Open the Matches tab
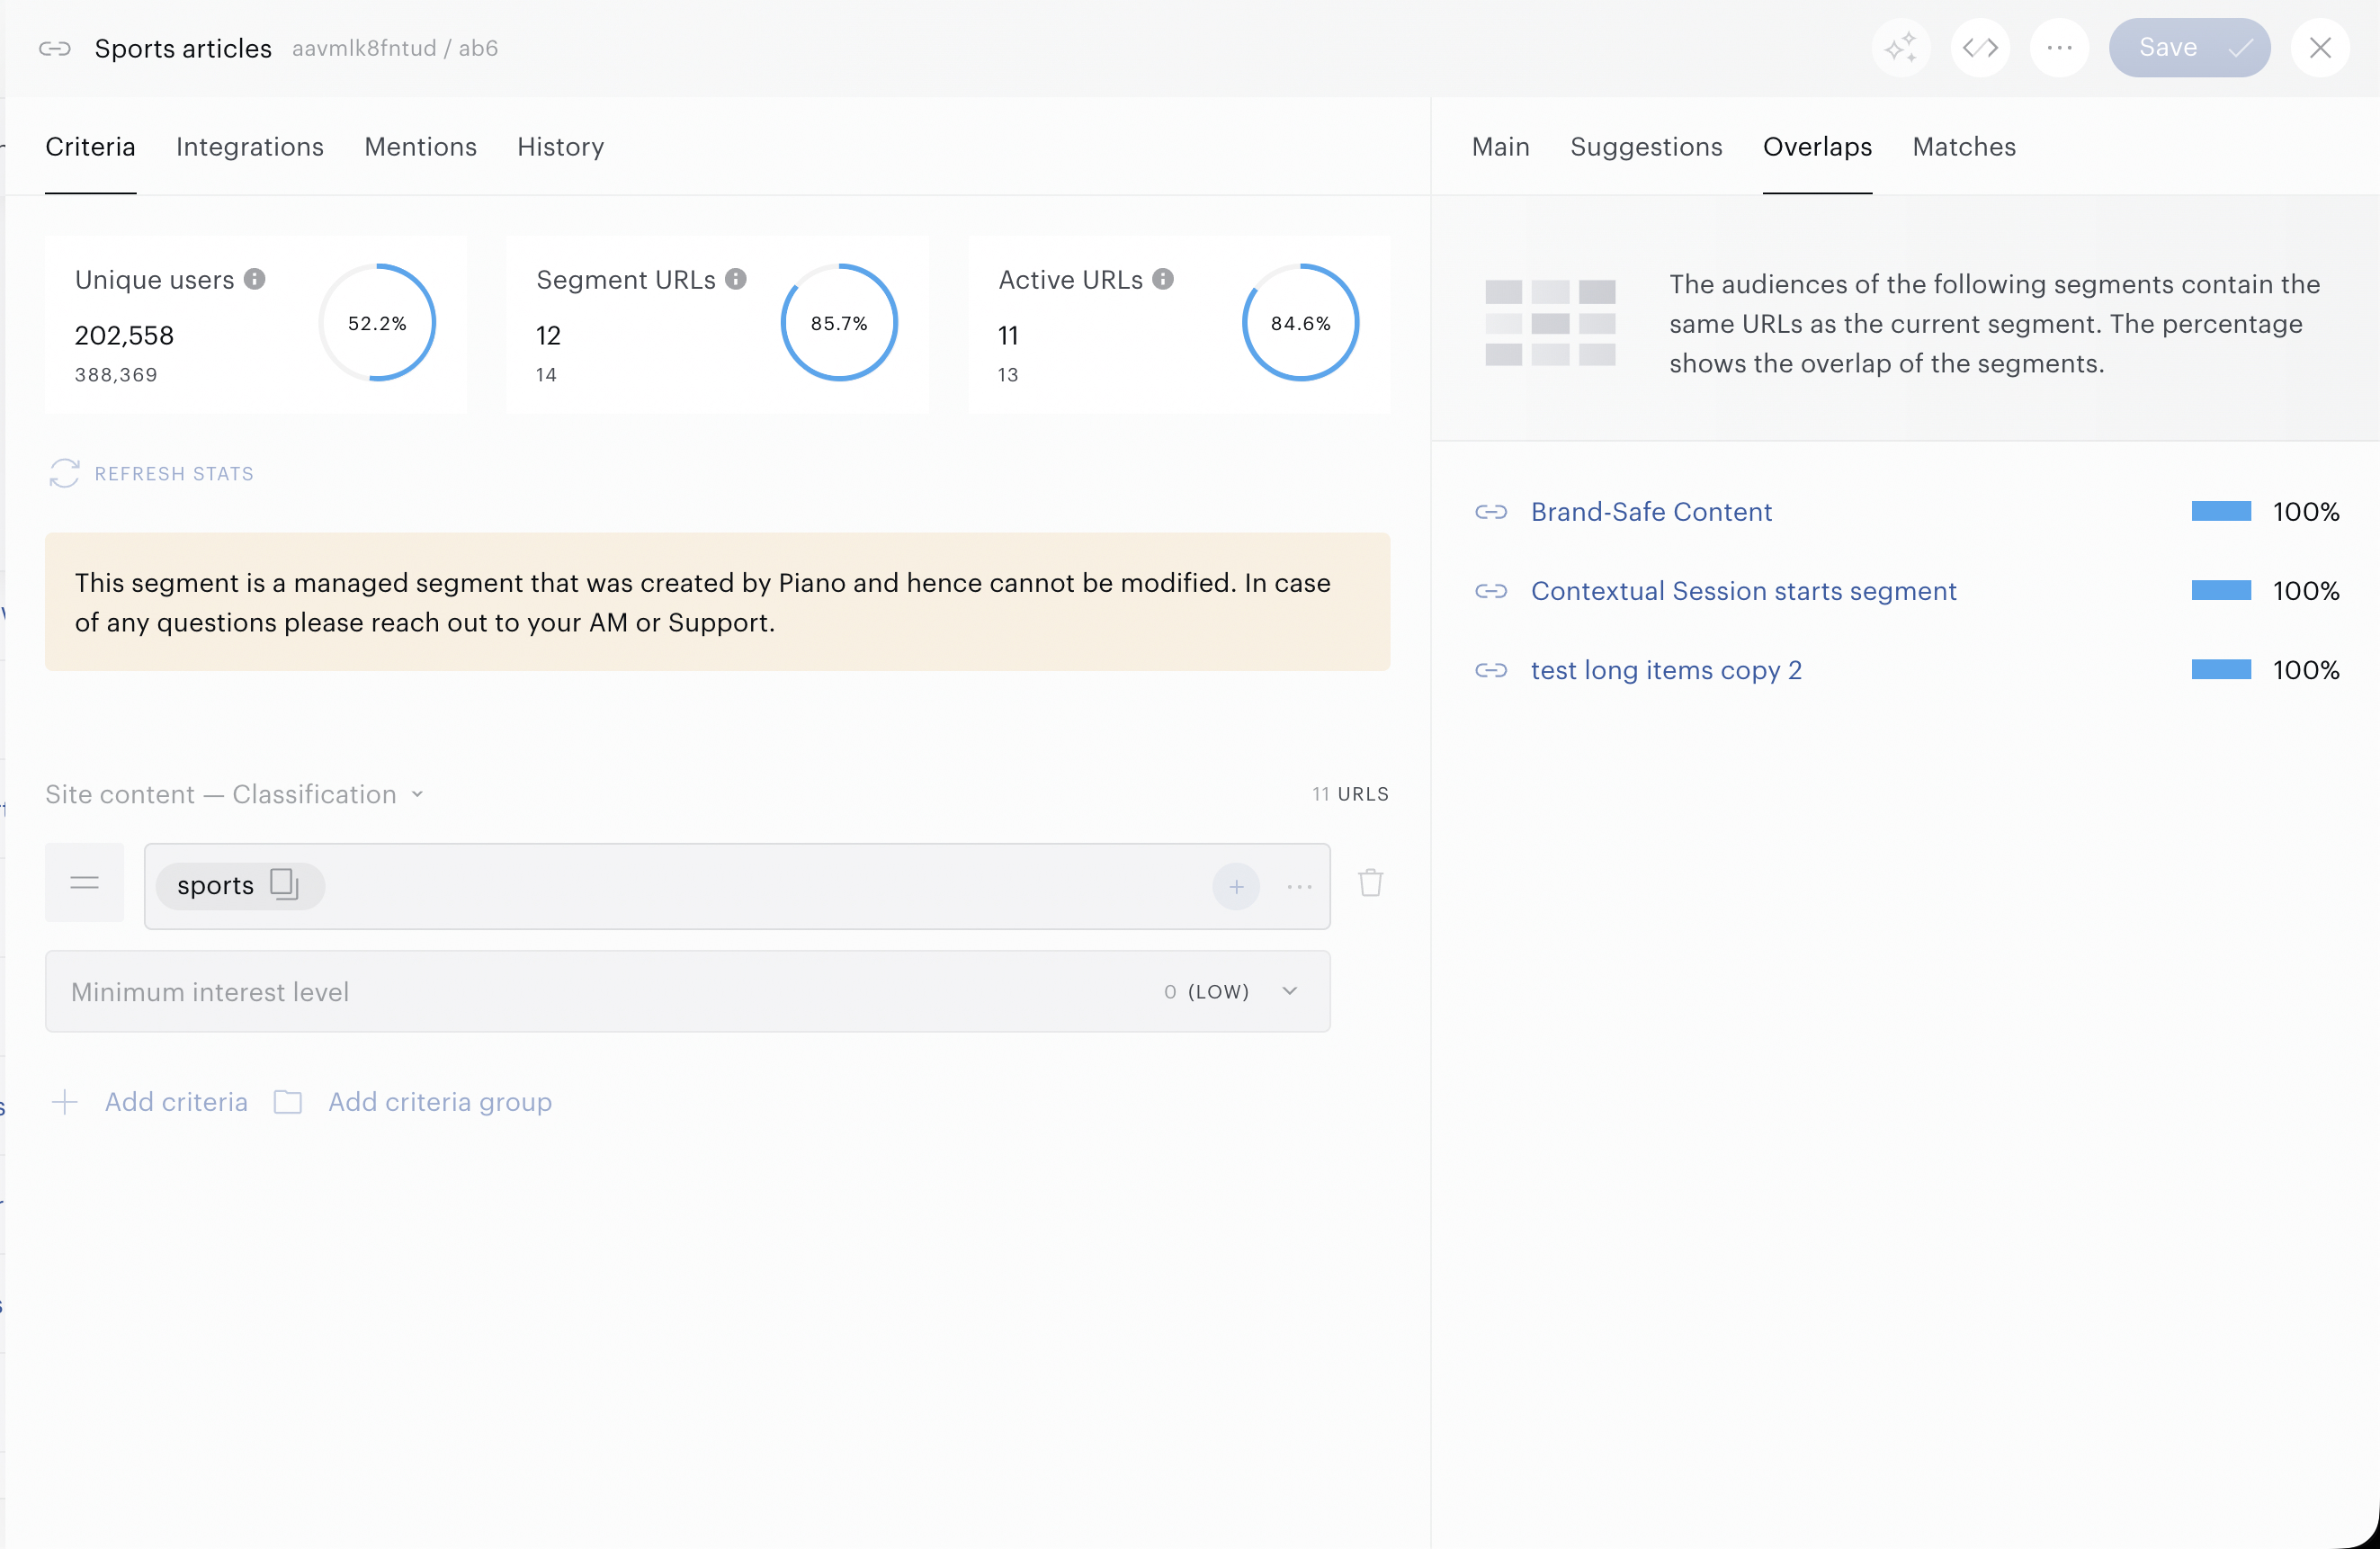 click(1964, 146)
